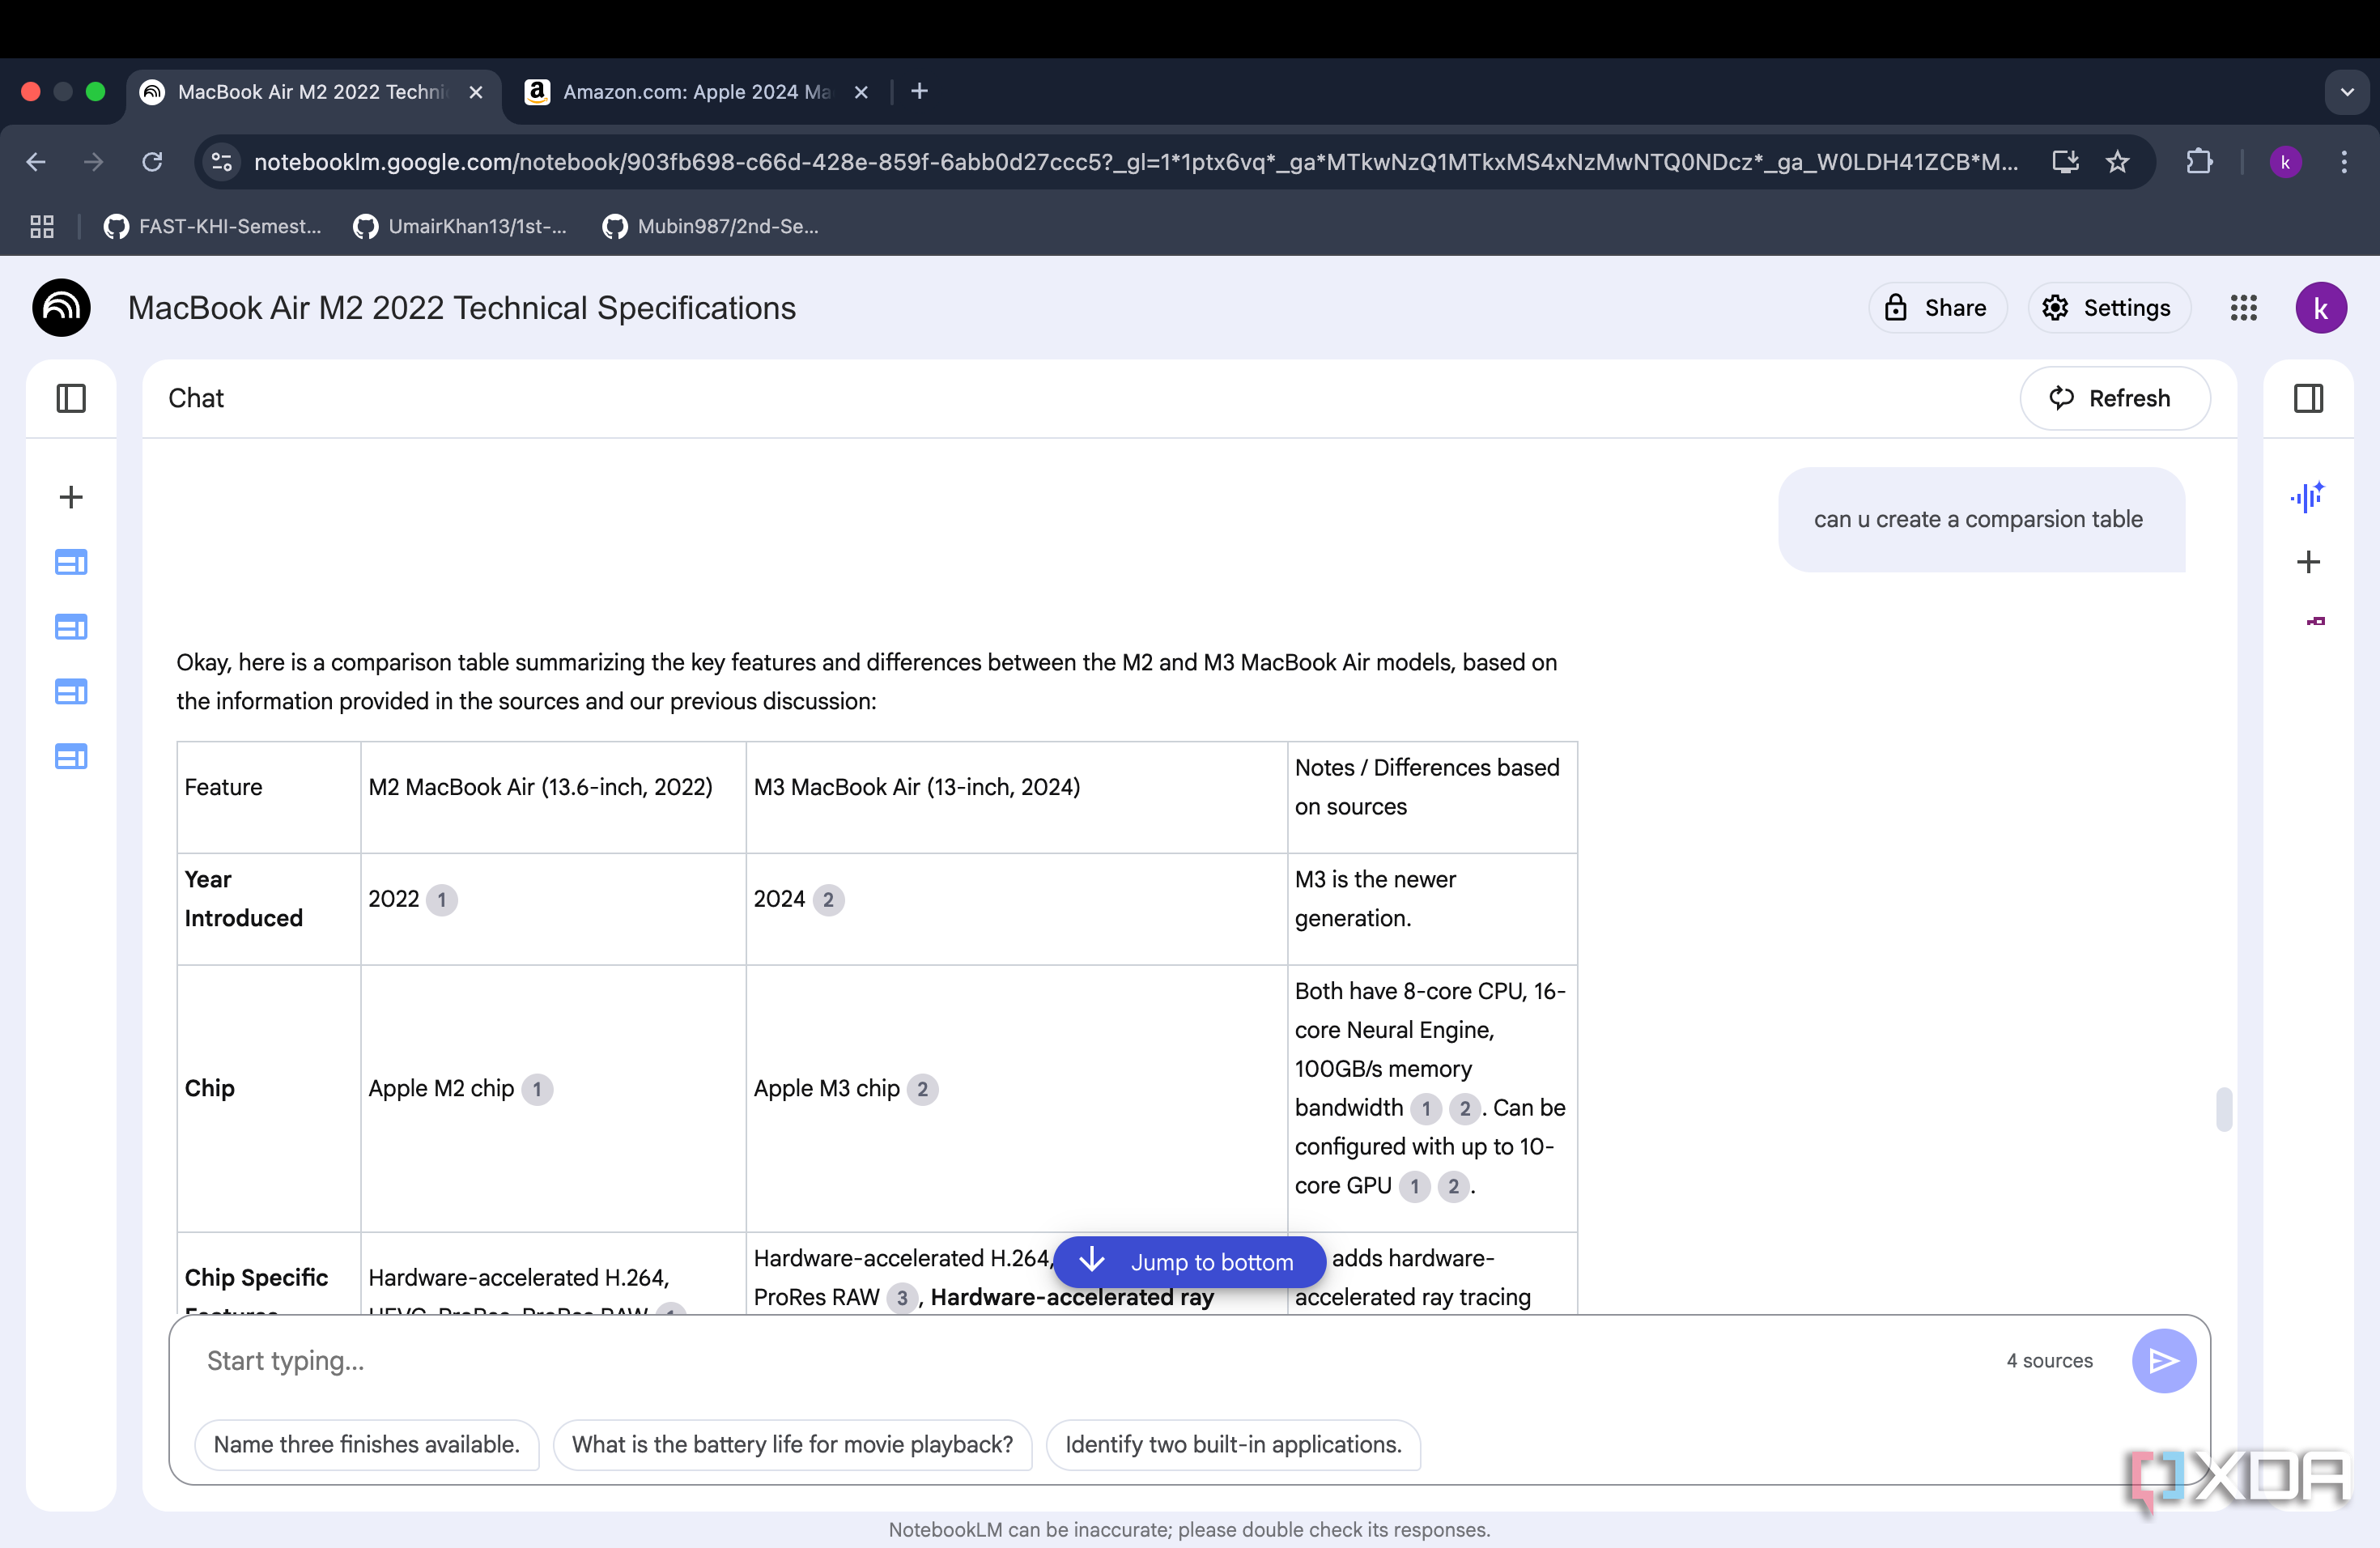Select the battery life movie playback suggestion
Screen dimensions: 2380x1548
click(x=792, y=1444)
